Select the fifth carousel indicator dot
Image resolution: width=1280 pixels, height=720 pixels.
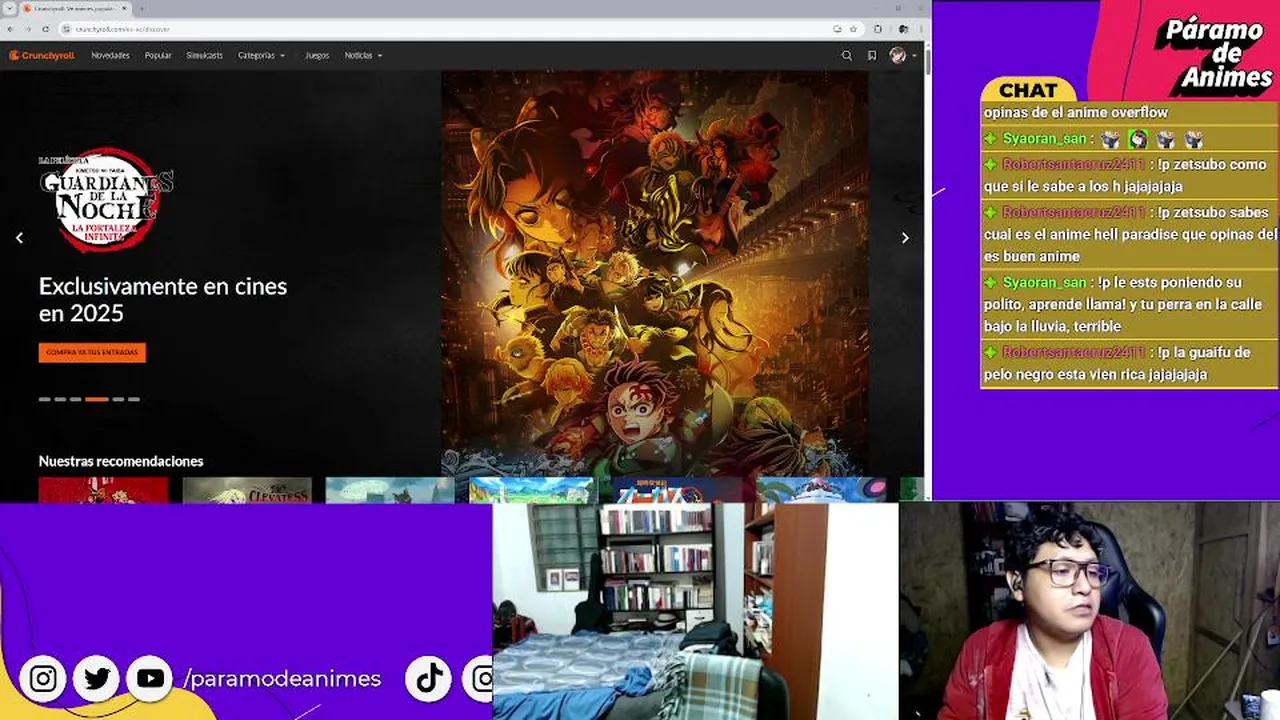point(118,399)
